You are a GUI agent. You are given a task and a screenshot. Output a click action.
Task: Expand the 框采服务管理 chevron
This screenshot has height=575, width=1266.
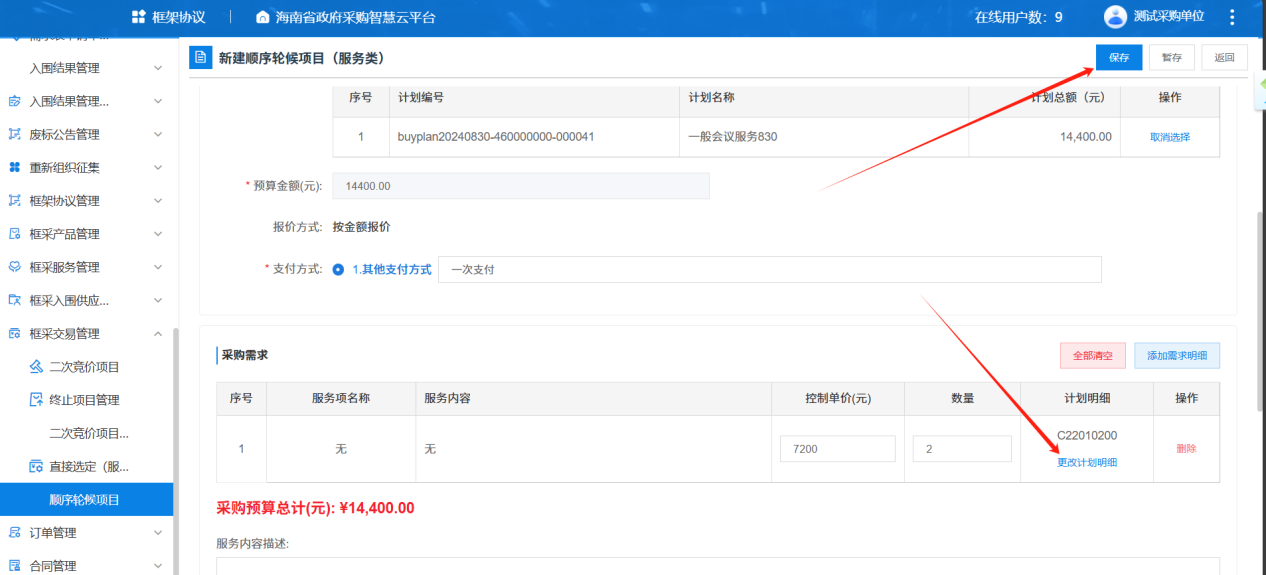(x=158, y=267)
